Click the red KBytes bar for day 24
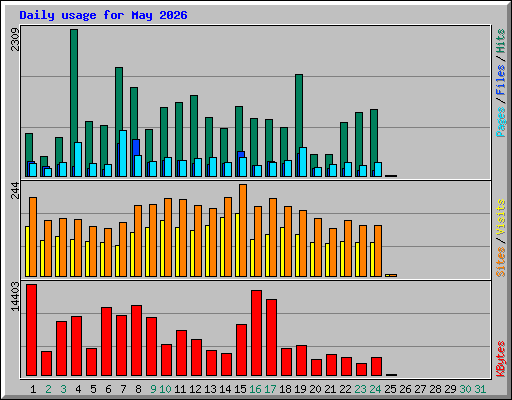512x400 pixels. tap(377, 366)
